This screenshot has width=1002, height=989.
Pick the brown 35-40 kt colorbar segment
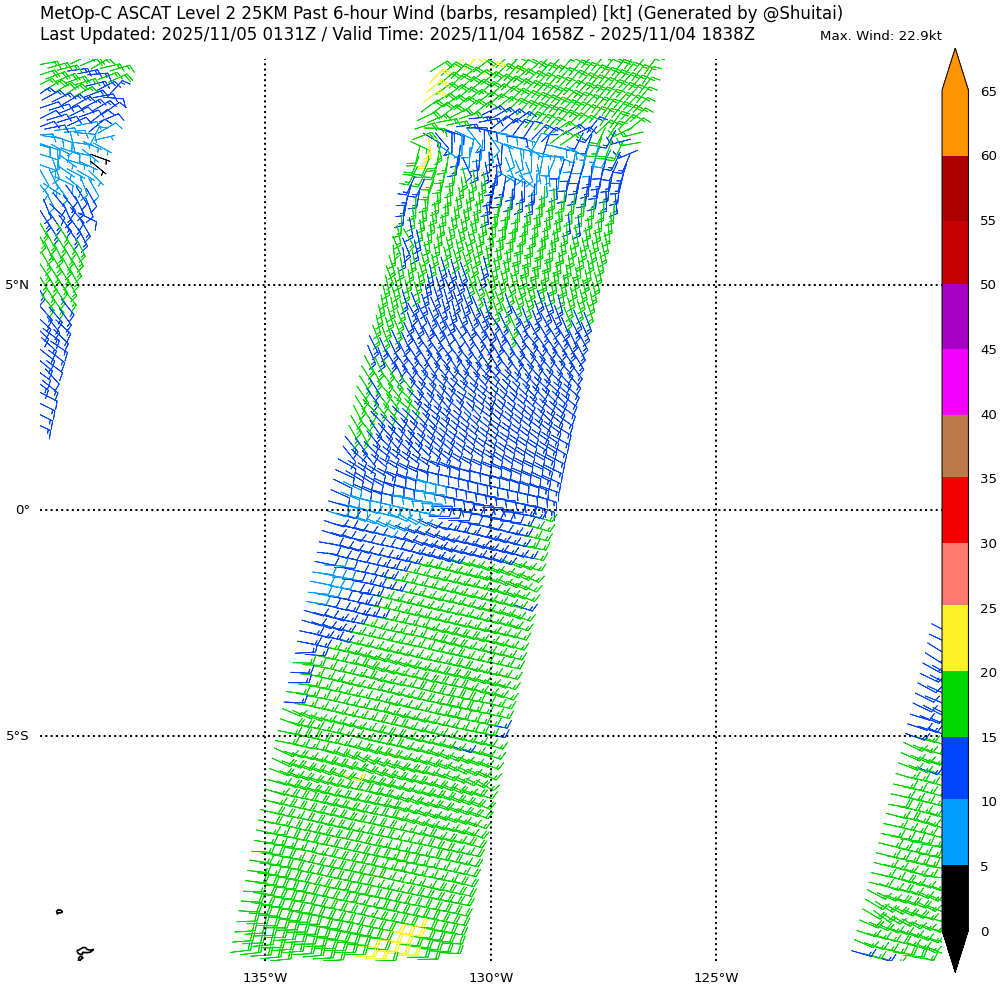[x=954, y=446]
